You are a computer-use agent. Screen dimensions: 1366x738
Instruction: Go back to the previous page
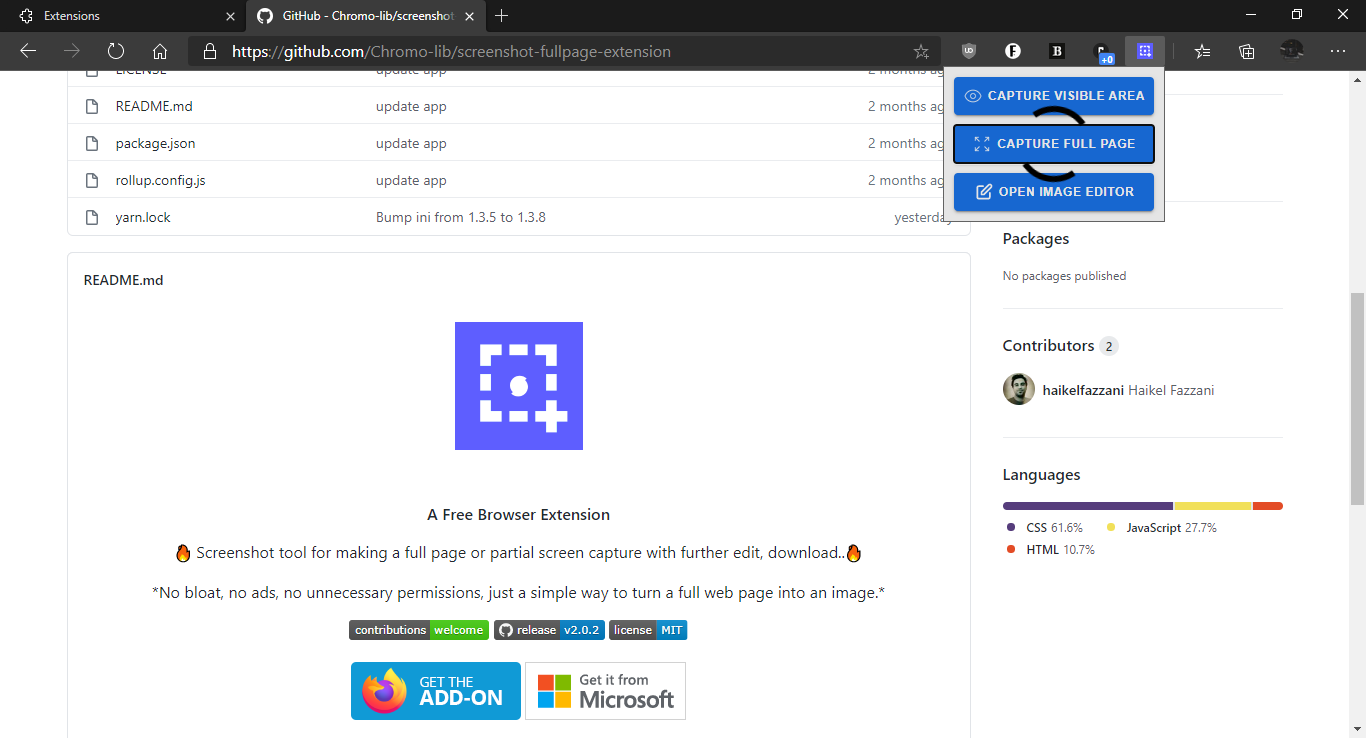28,51
